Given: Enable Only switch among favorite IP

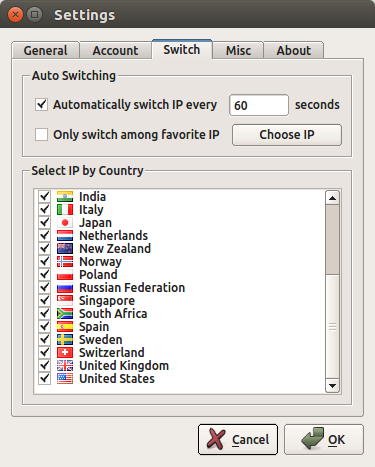Looking at the screenshot, I should [x=41, y=135].
